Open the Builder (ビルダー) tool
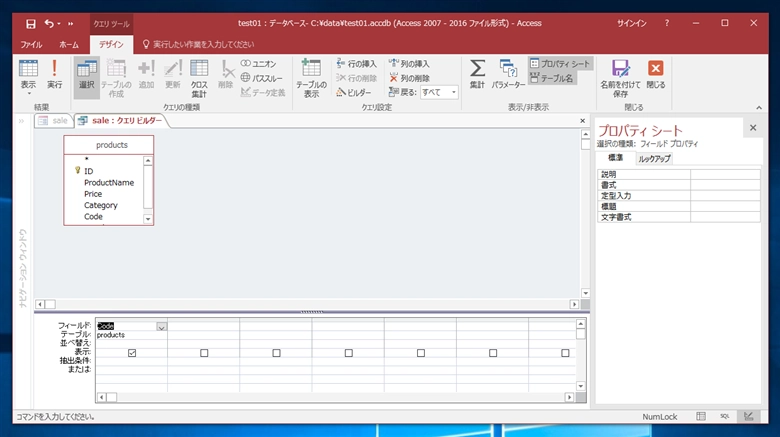The image size is (780, 437). pos(354,93)
